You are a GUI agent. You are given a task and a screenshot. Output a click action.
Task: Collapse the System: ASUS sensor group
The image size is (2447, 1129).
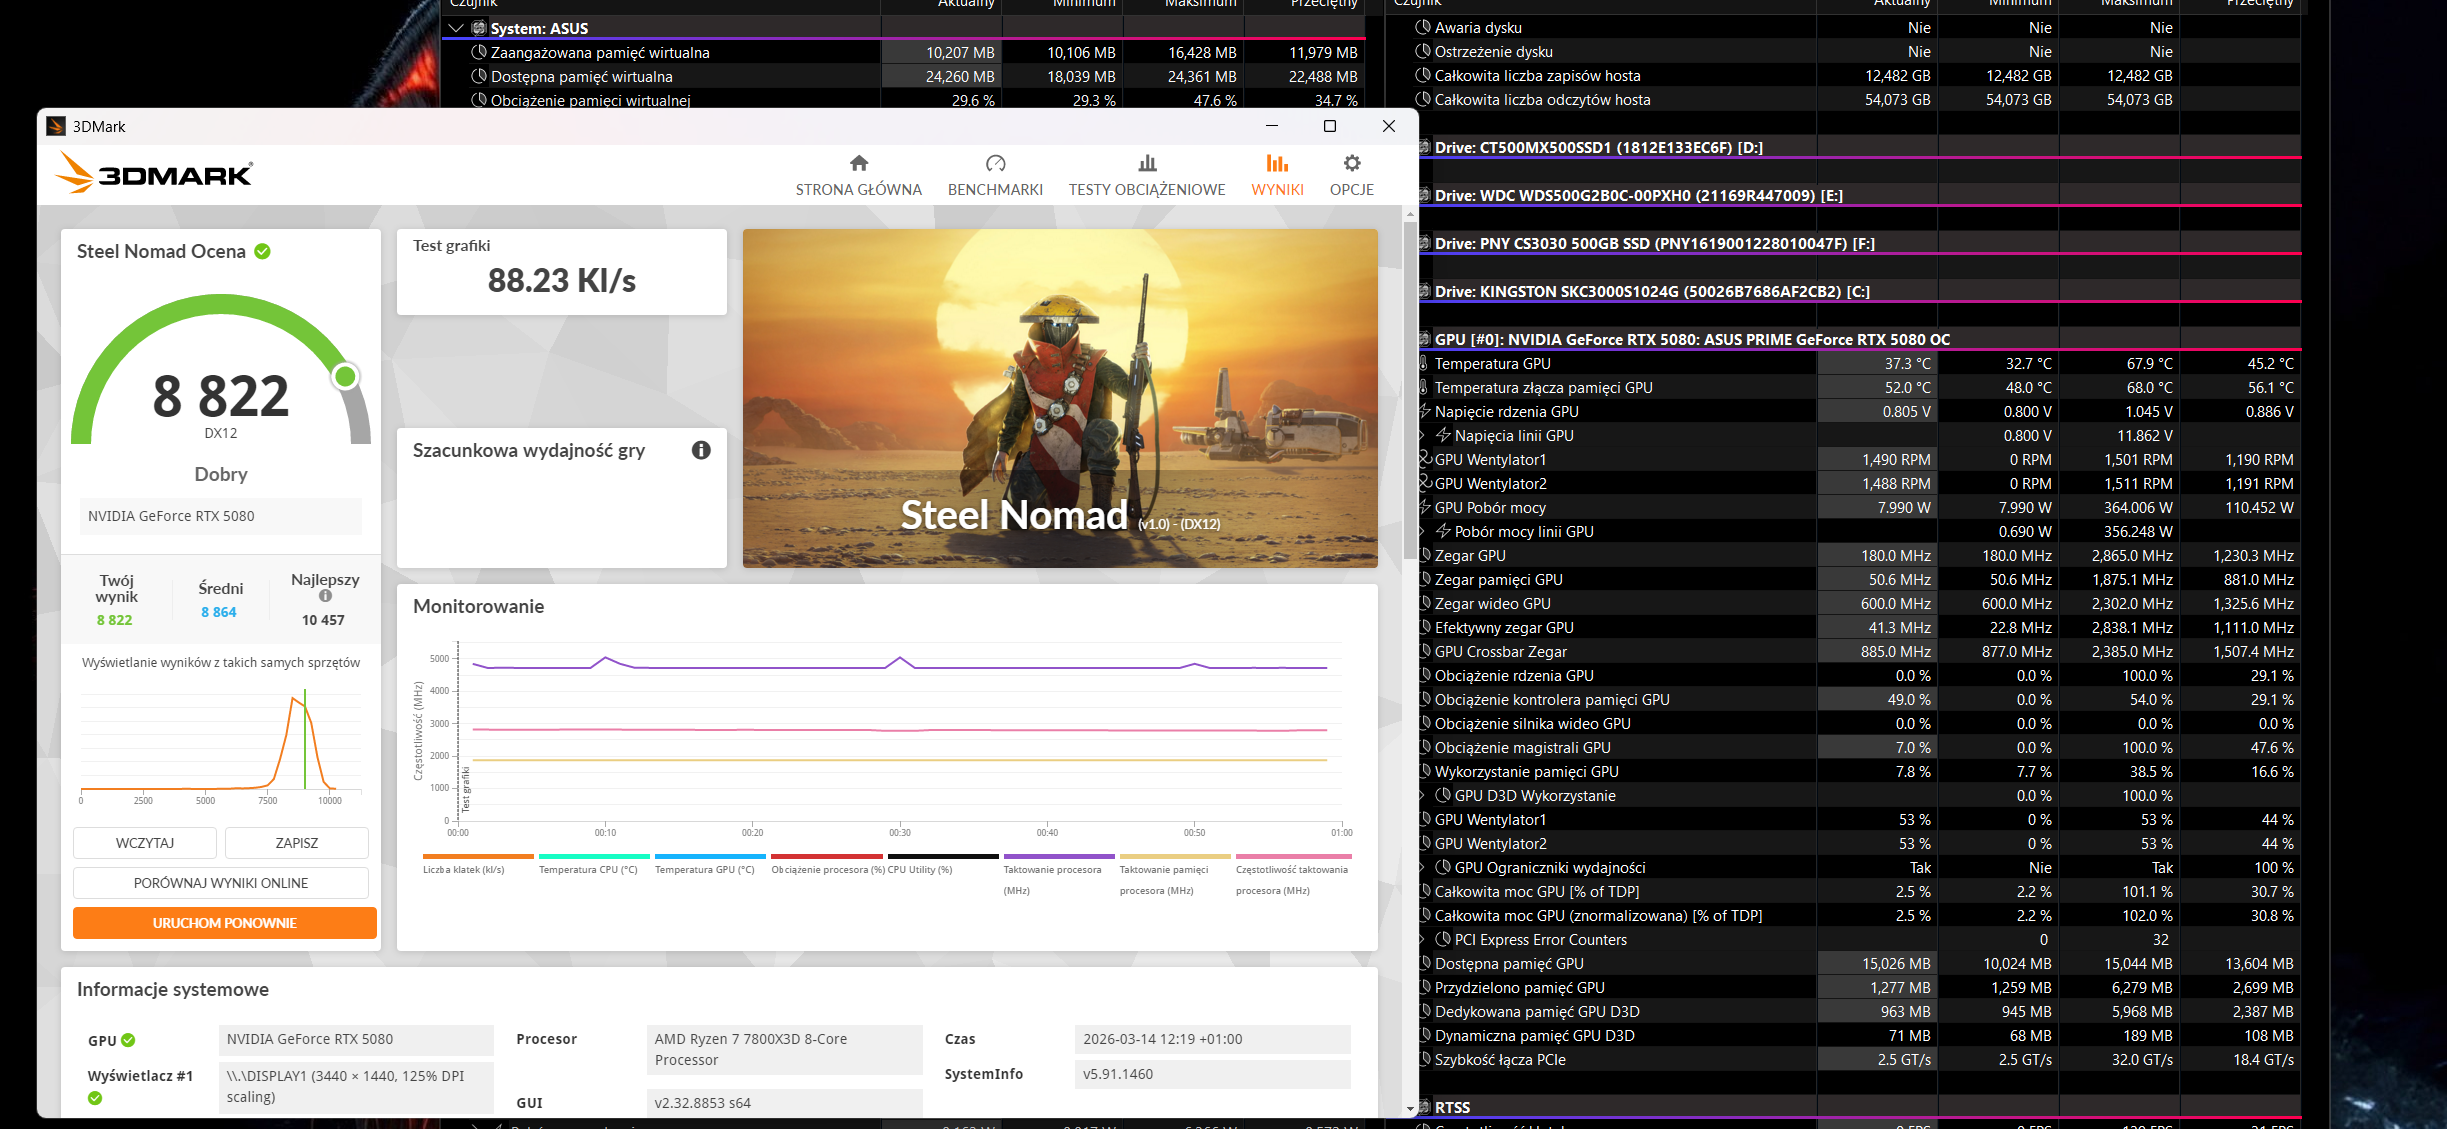456,28
